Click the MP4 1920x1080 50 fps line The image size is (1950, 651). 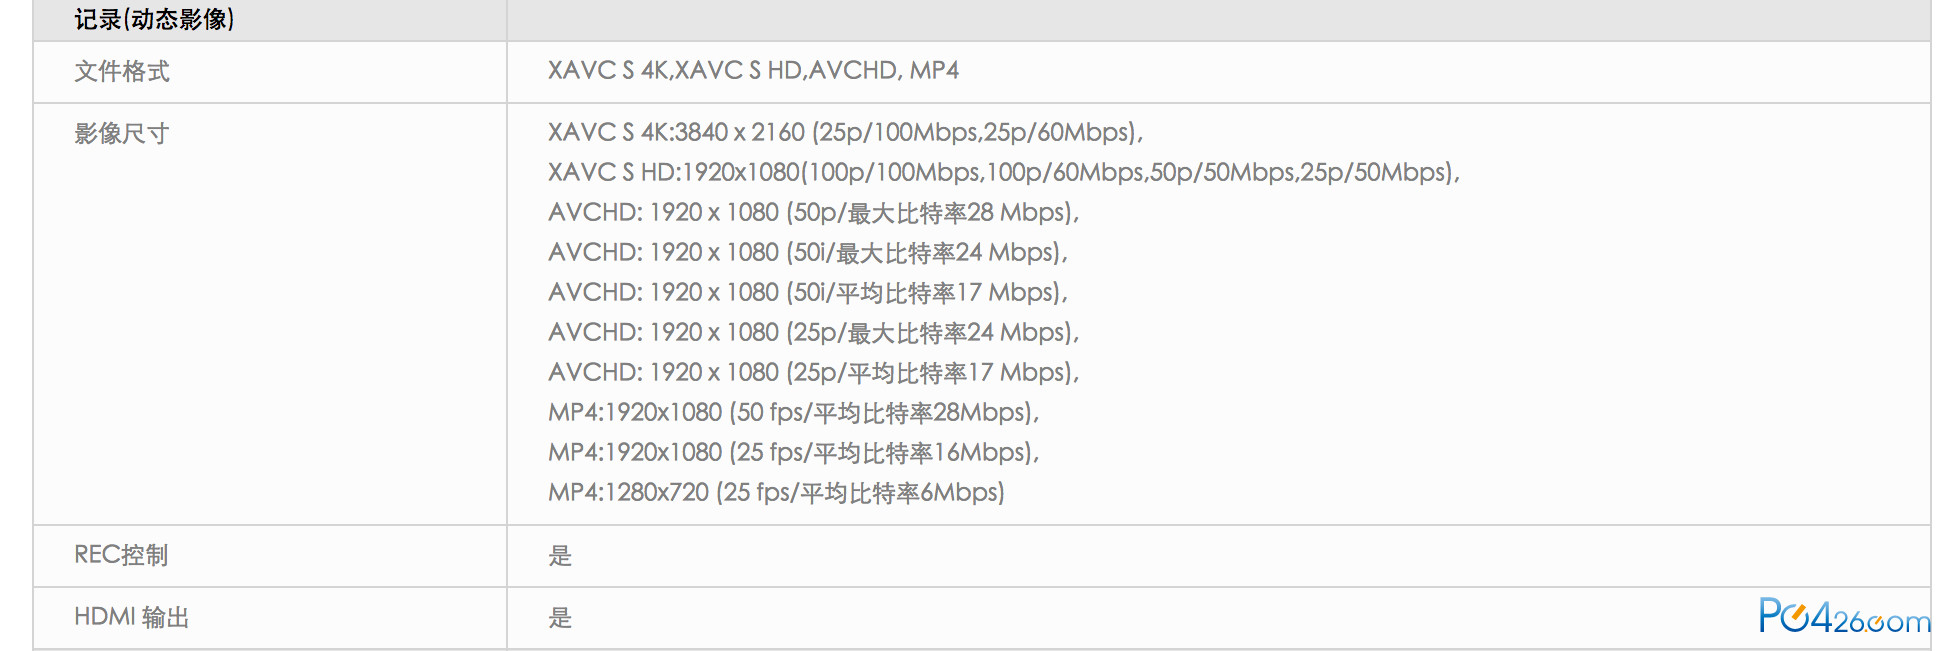click(x=794, y=412)
